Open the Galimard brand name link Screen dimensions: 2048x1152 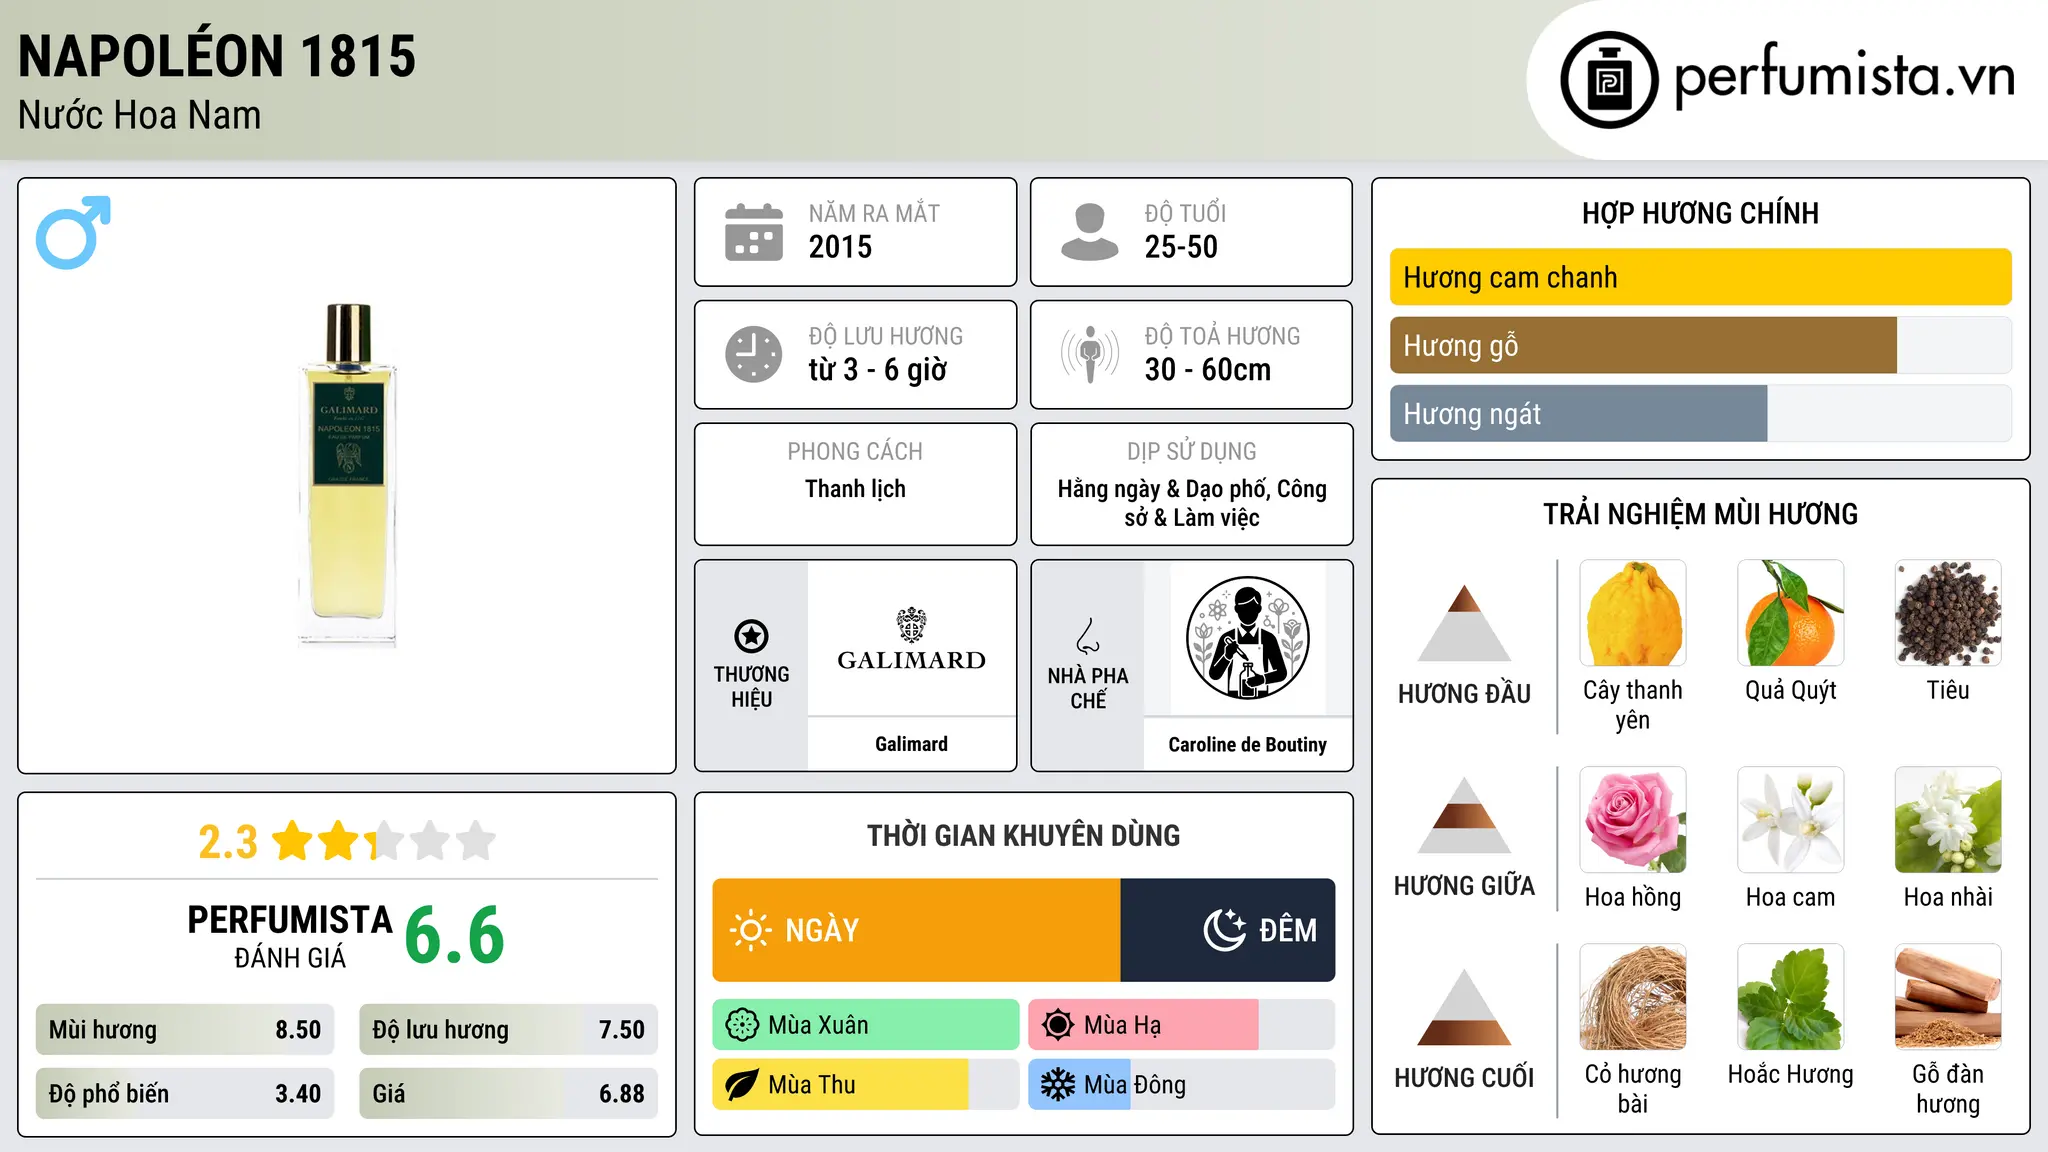click(x=911, y=744)
